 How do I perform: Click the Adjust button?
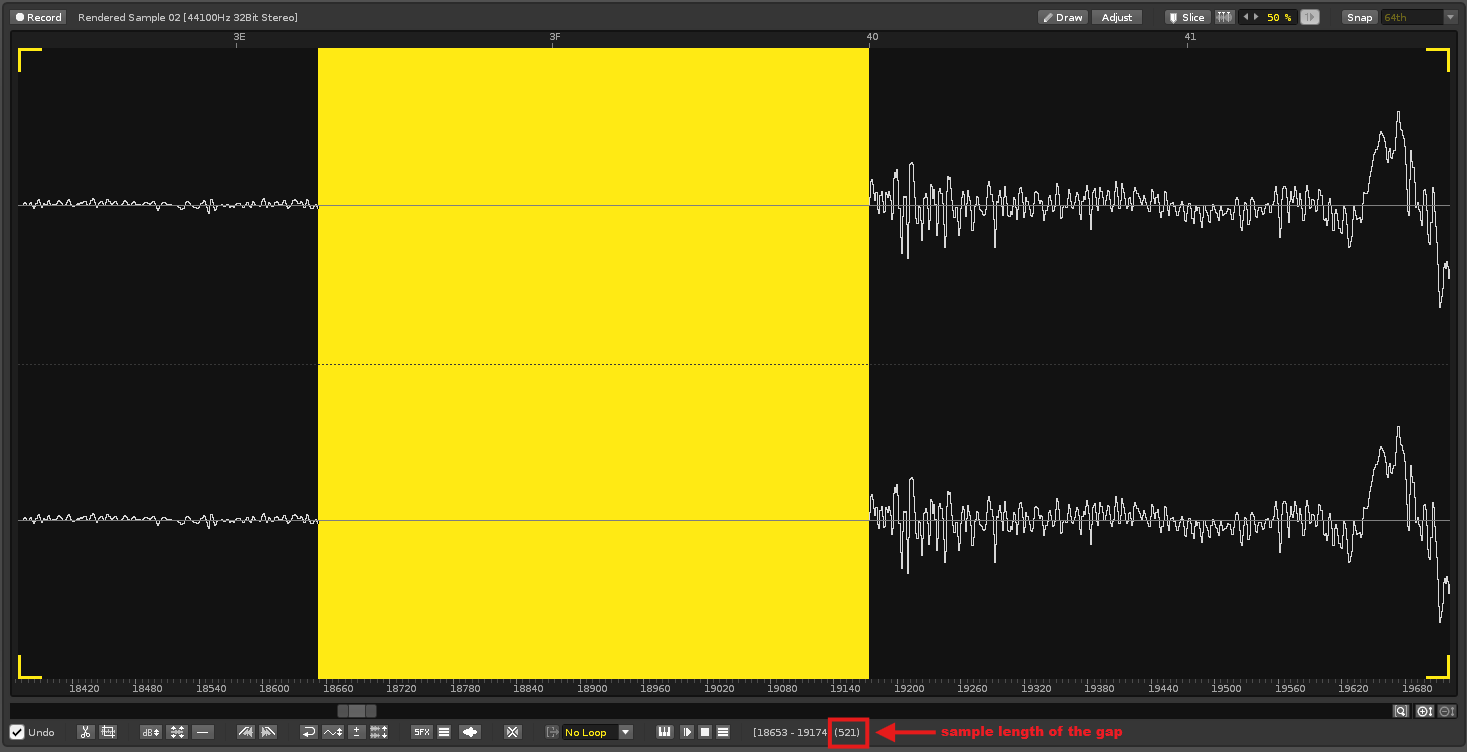coord(1117,17)
